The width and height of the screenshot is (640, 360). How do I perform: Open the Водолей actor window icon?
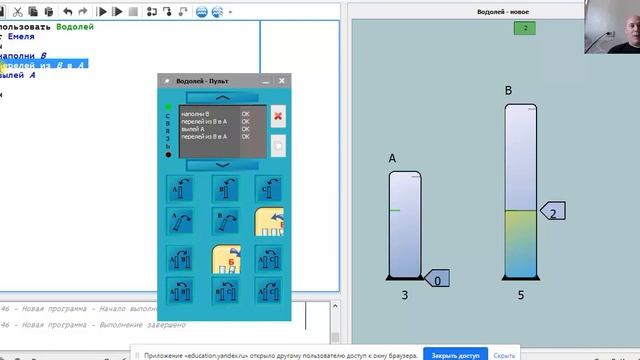202,12
